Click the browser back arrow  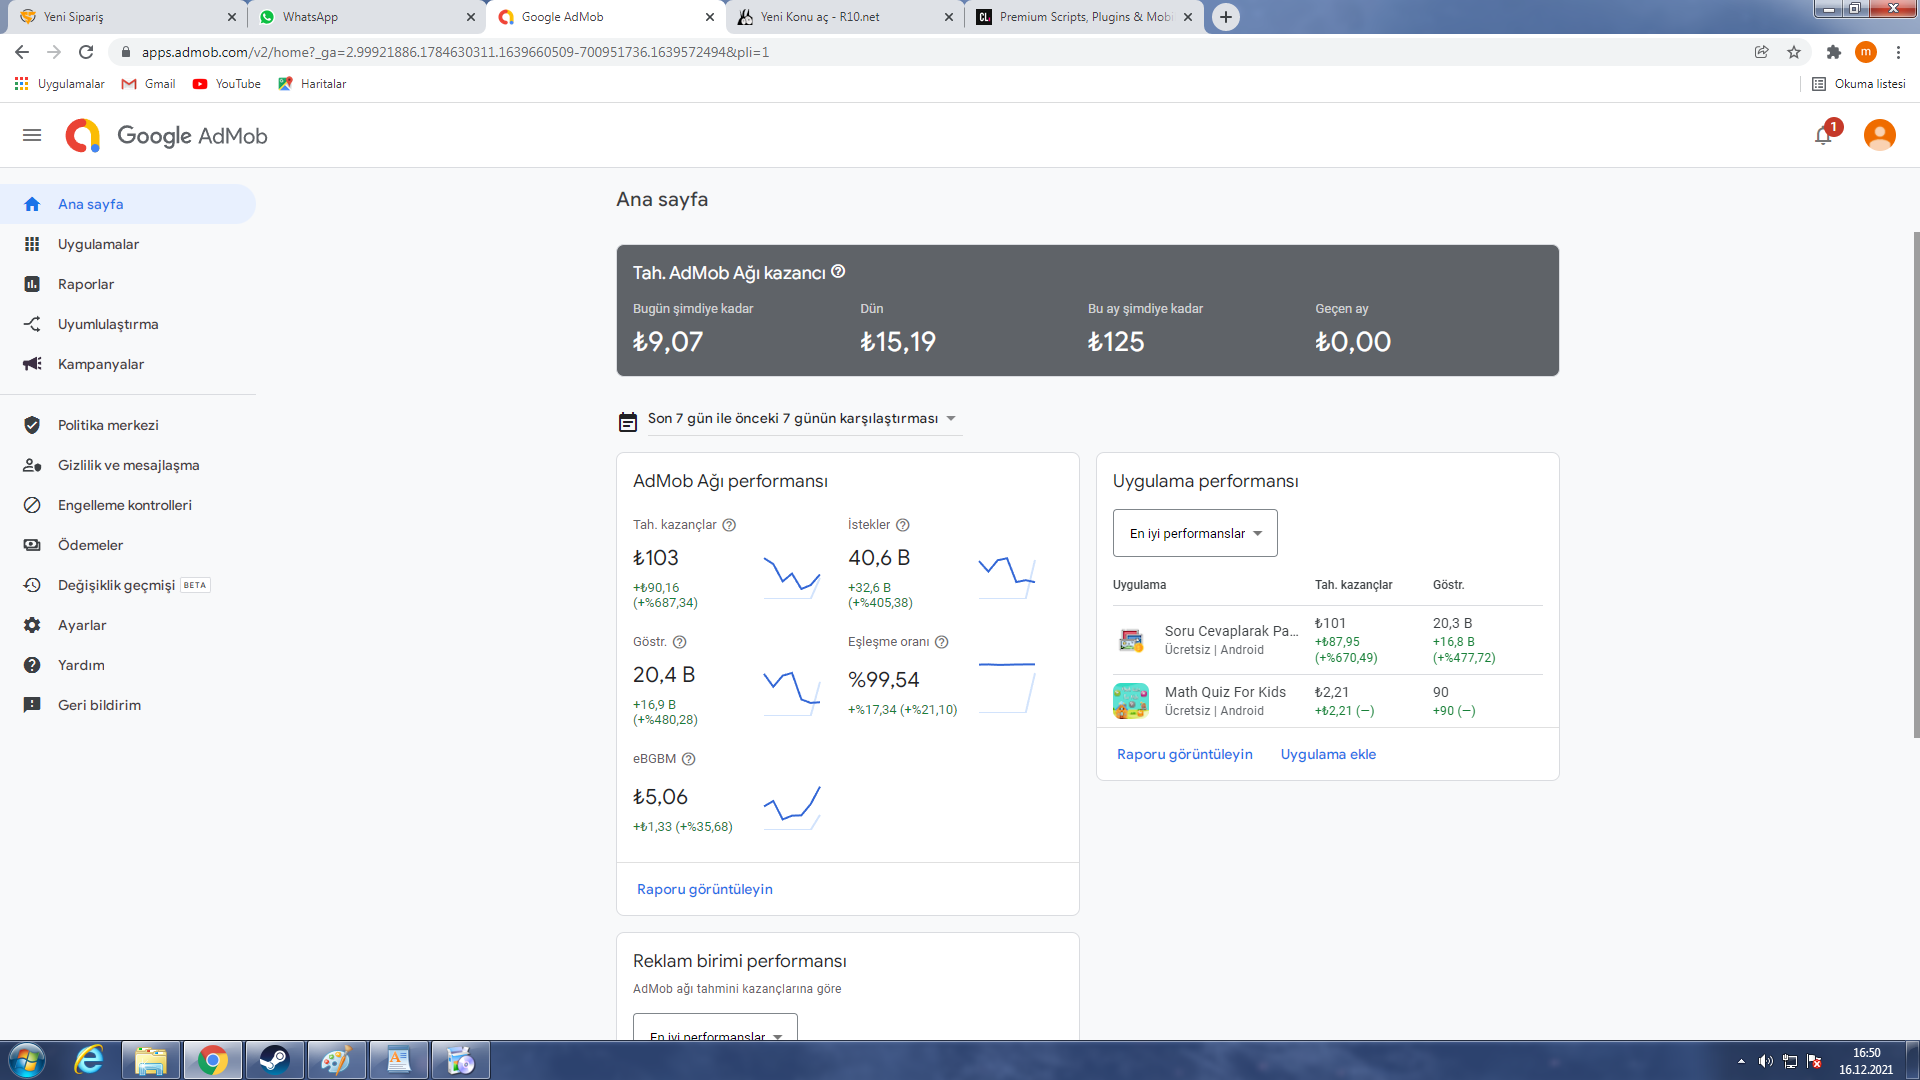coord(22,52)
